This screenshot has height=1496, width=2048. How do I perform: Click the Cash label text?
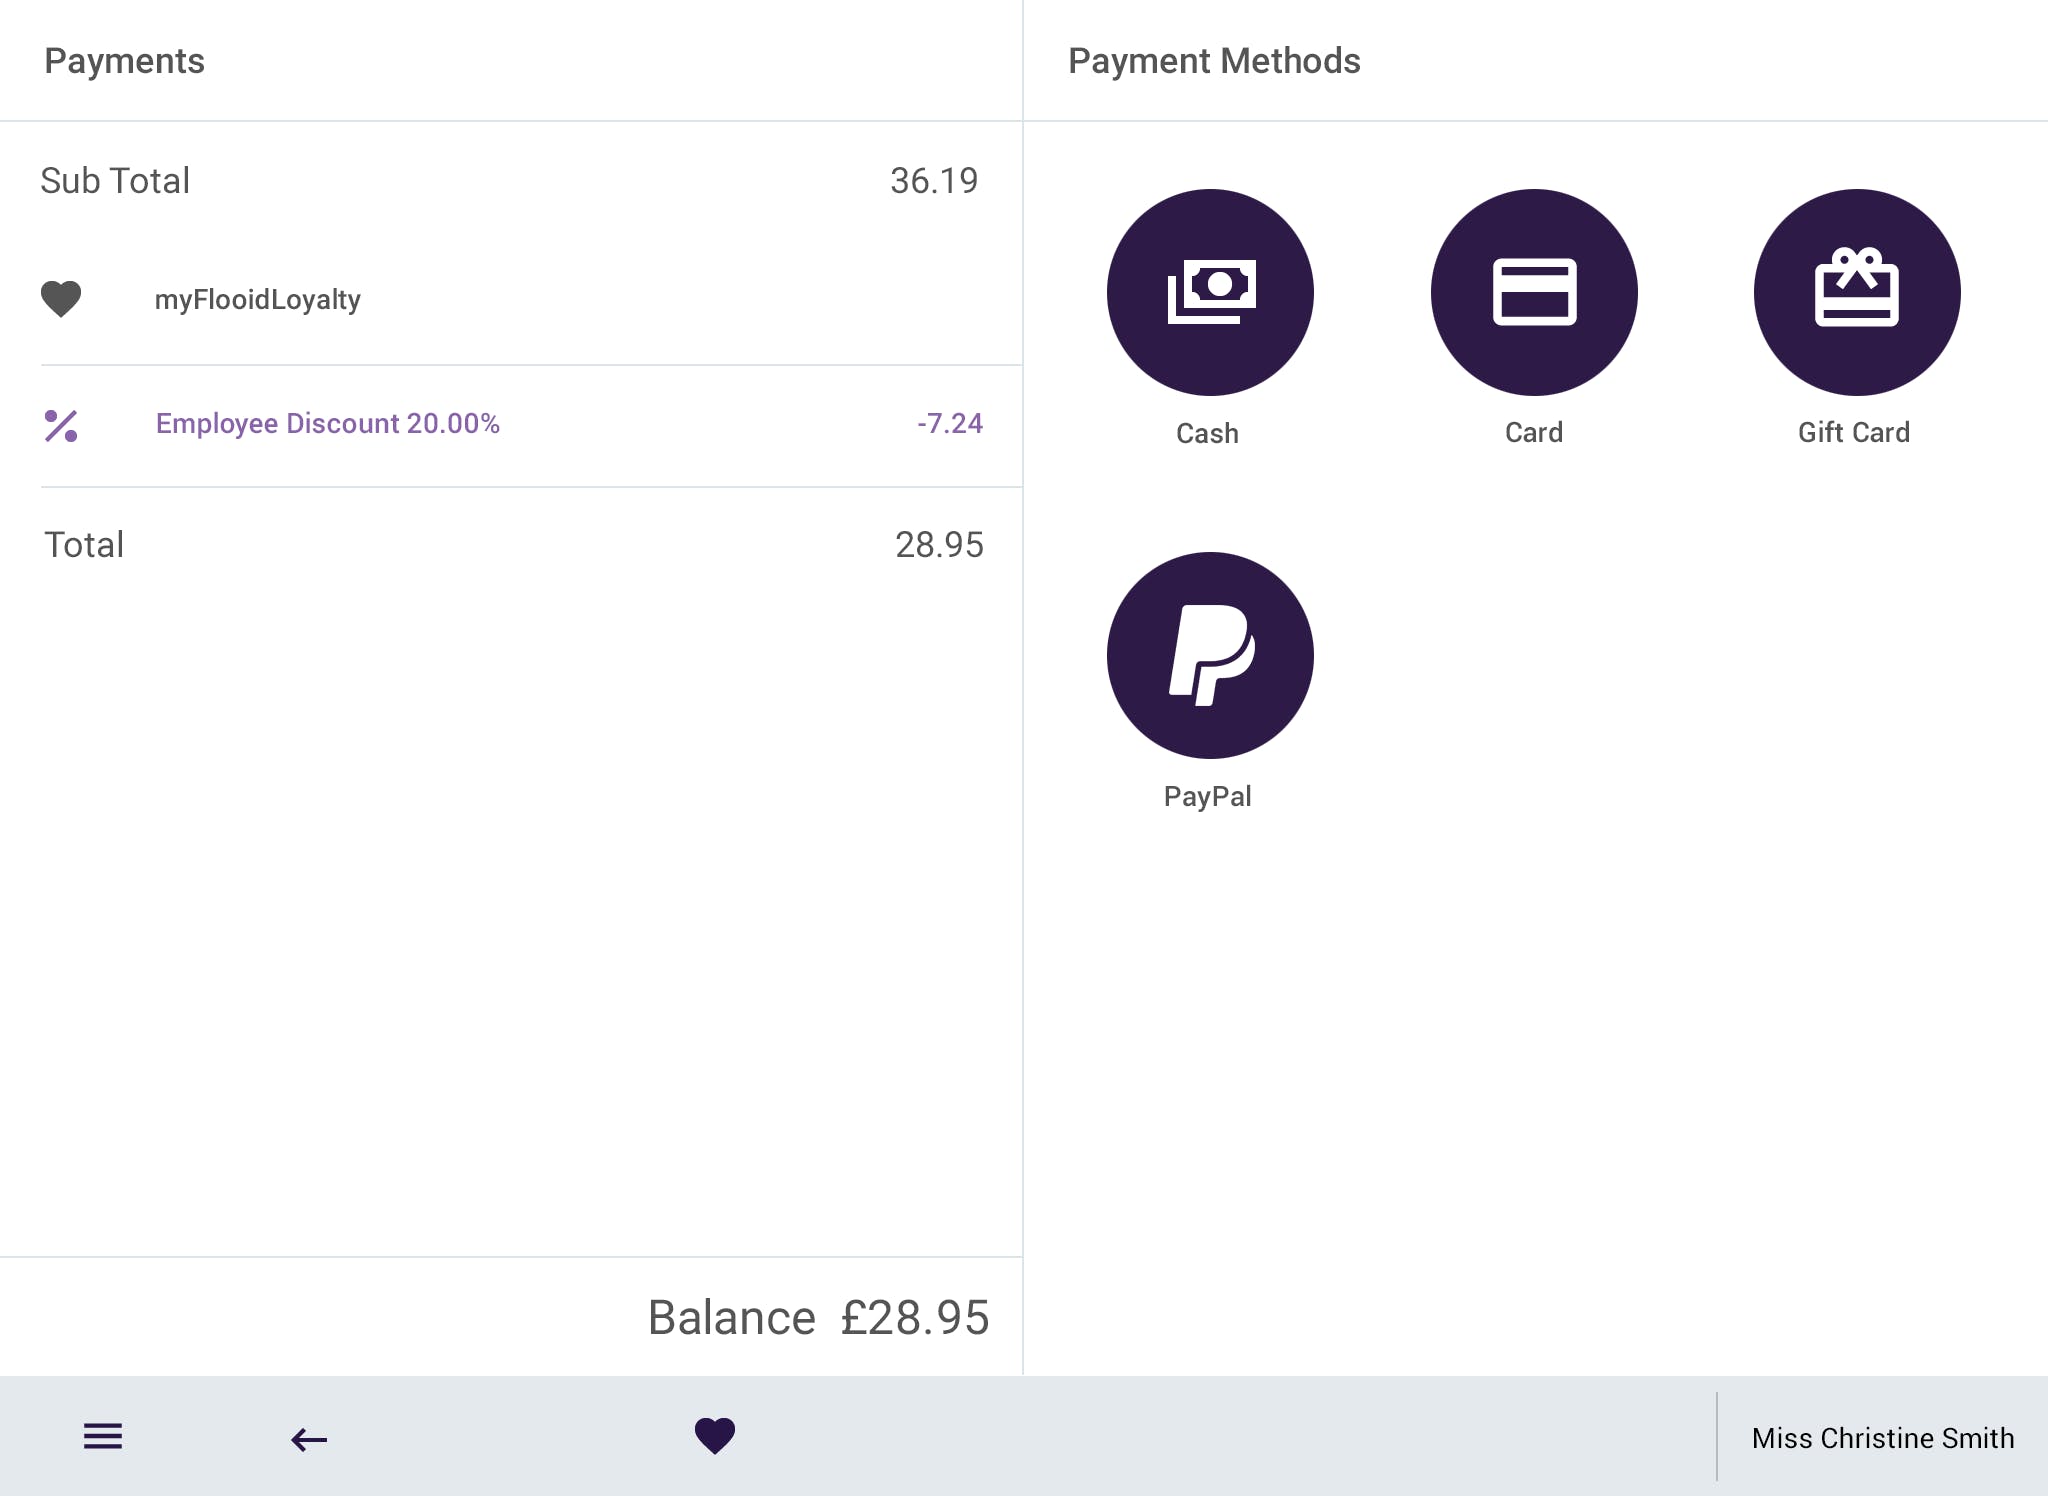coord(1207,433)
